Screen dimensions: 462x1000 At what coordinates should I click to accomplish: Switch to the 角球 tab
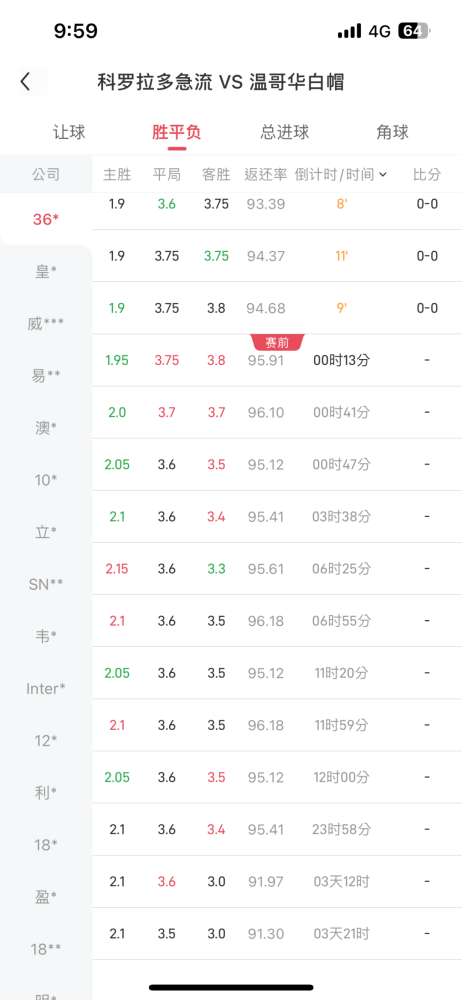[x=392, y=132]
